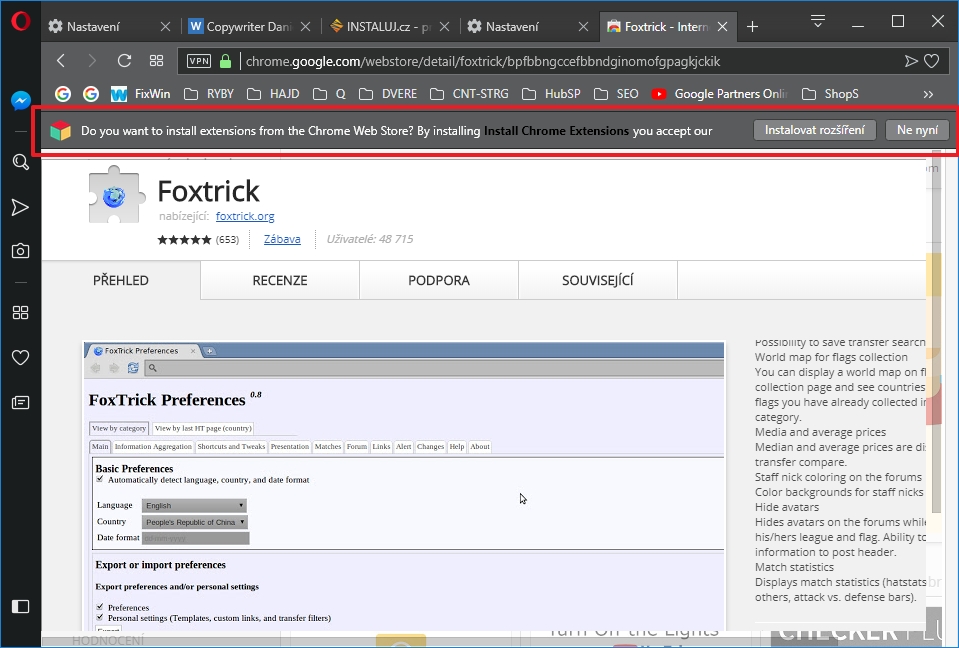Open Speed Dial from the toolbar
This screenshot has width=959, height=648.
tap(157, 61)
